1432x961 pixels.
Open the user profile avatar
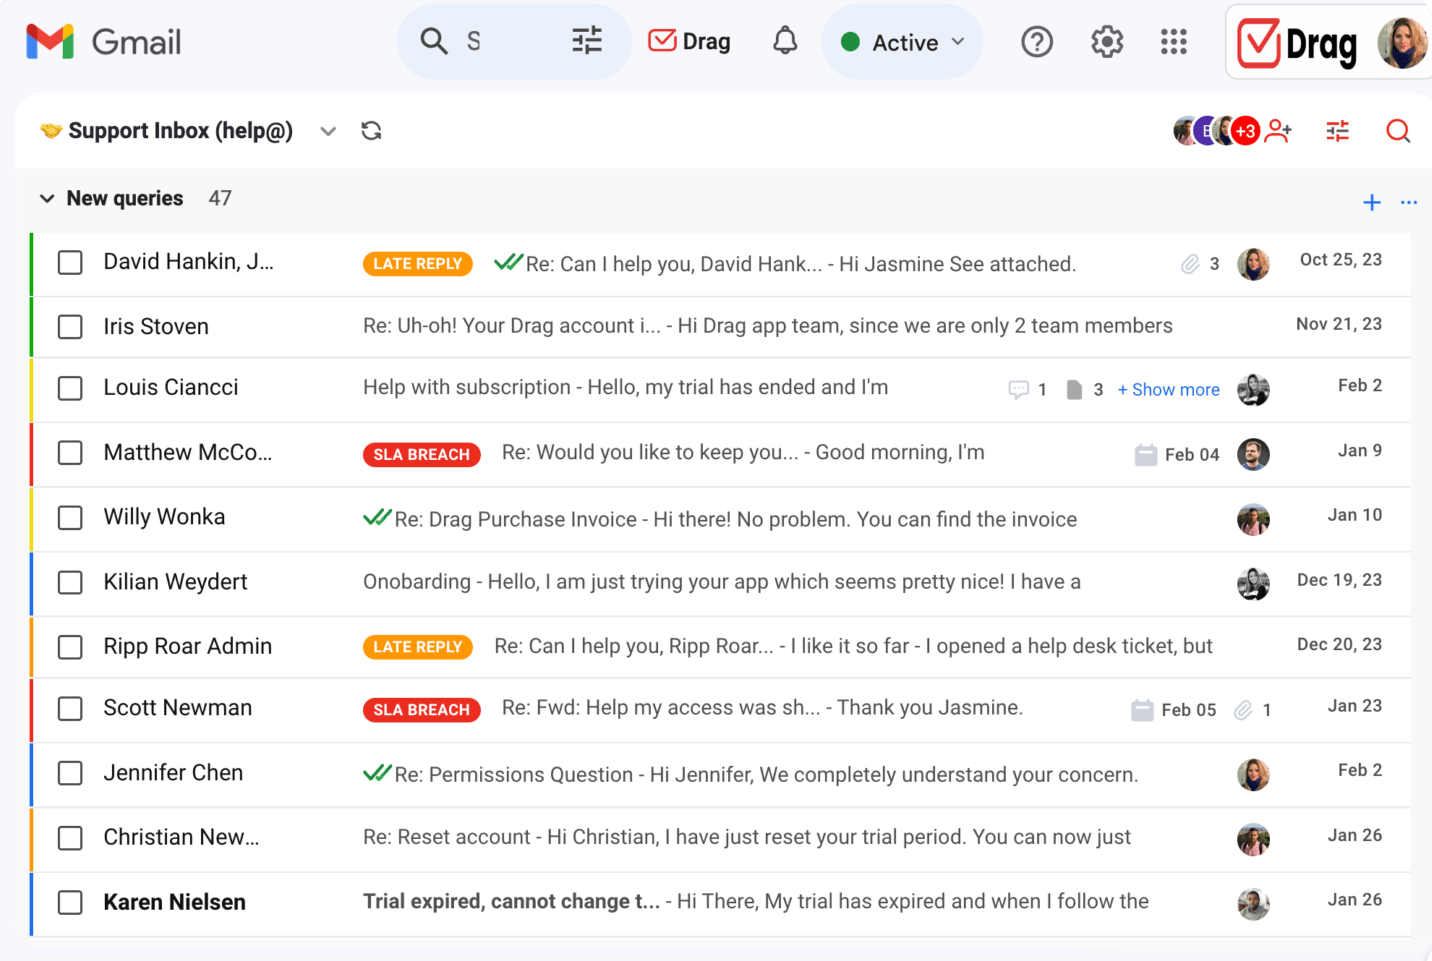pos(1402,43)
